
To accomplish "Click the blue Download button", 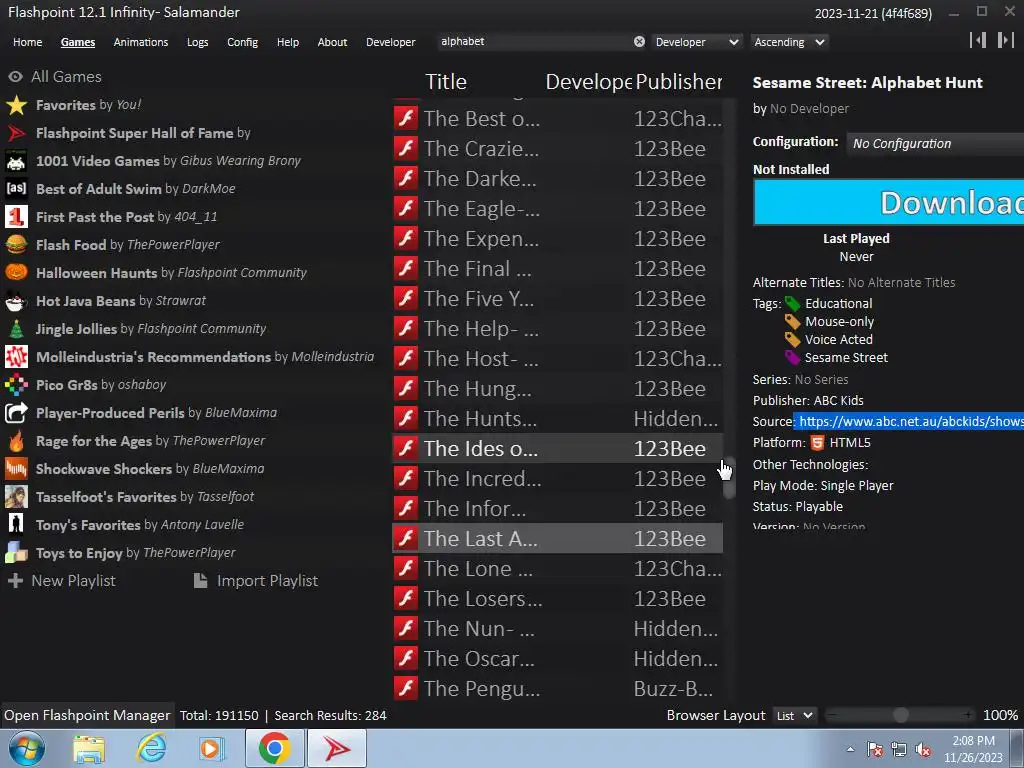I will 889,202.
